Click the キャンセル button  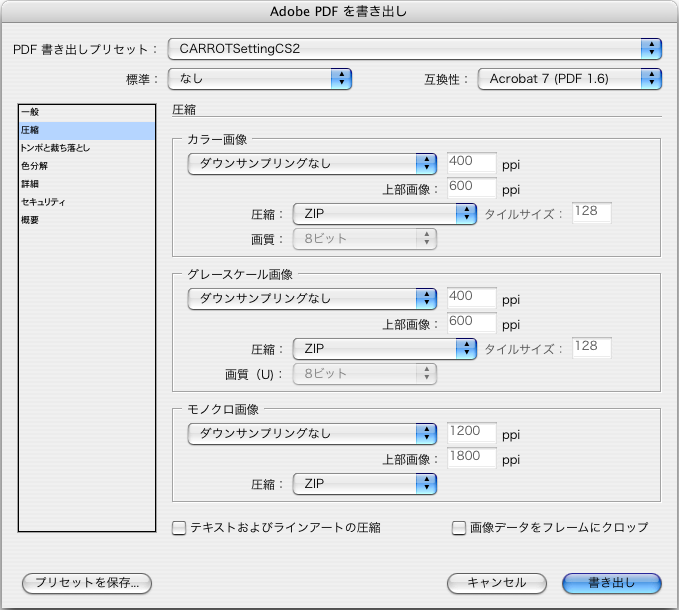point(497,583)
